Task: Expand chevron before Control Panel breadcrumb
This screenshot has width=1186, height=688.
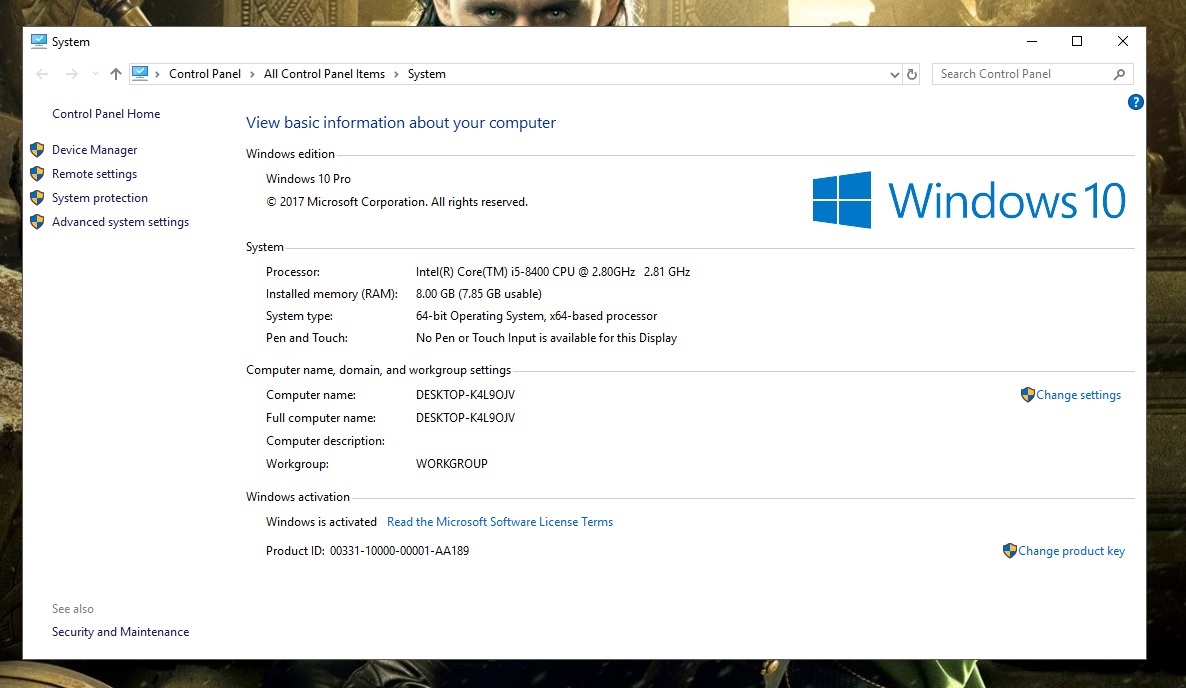Action: (x=157, y=74)
